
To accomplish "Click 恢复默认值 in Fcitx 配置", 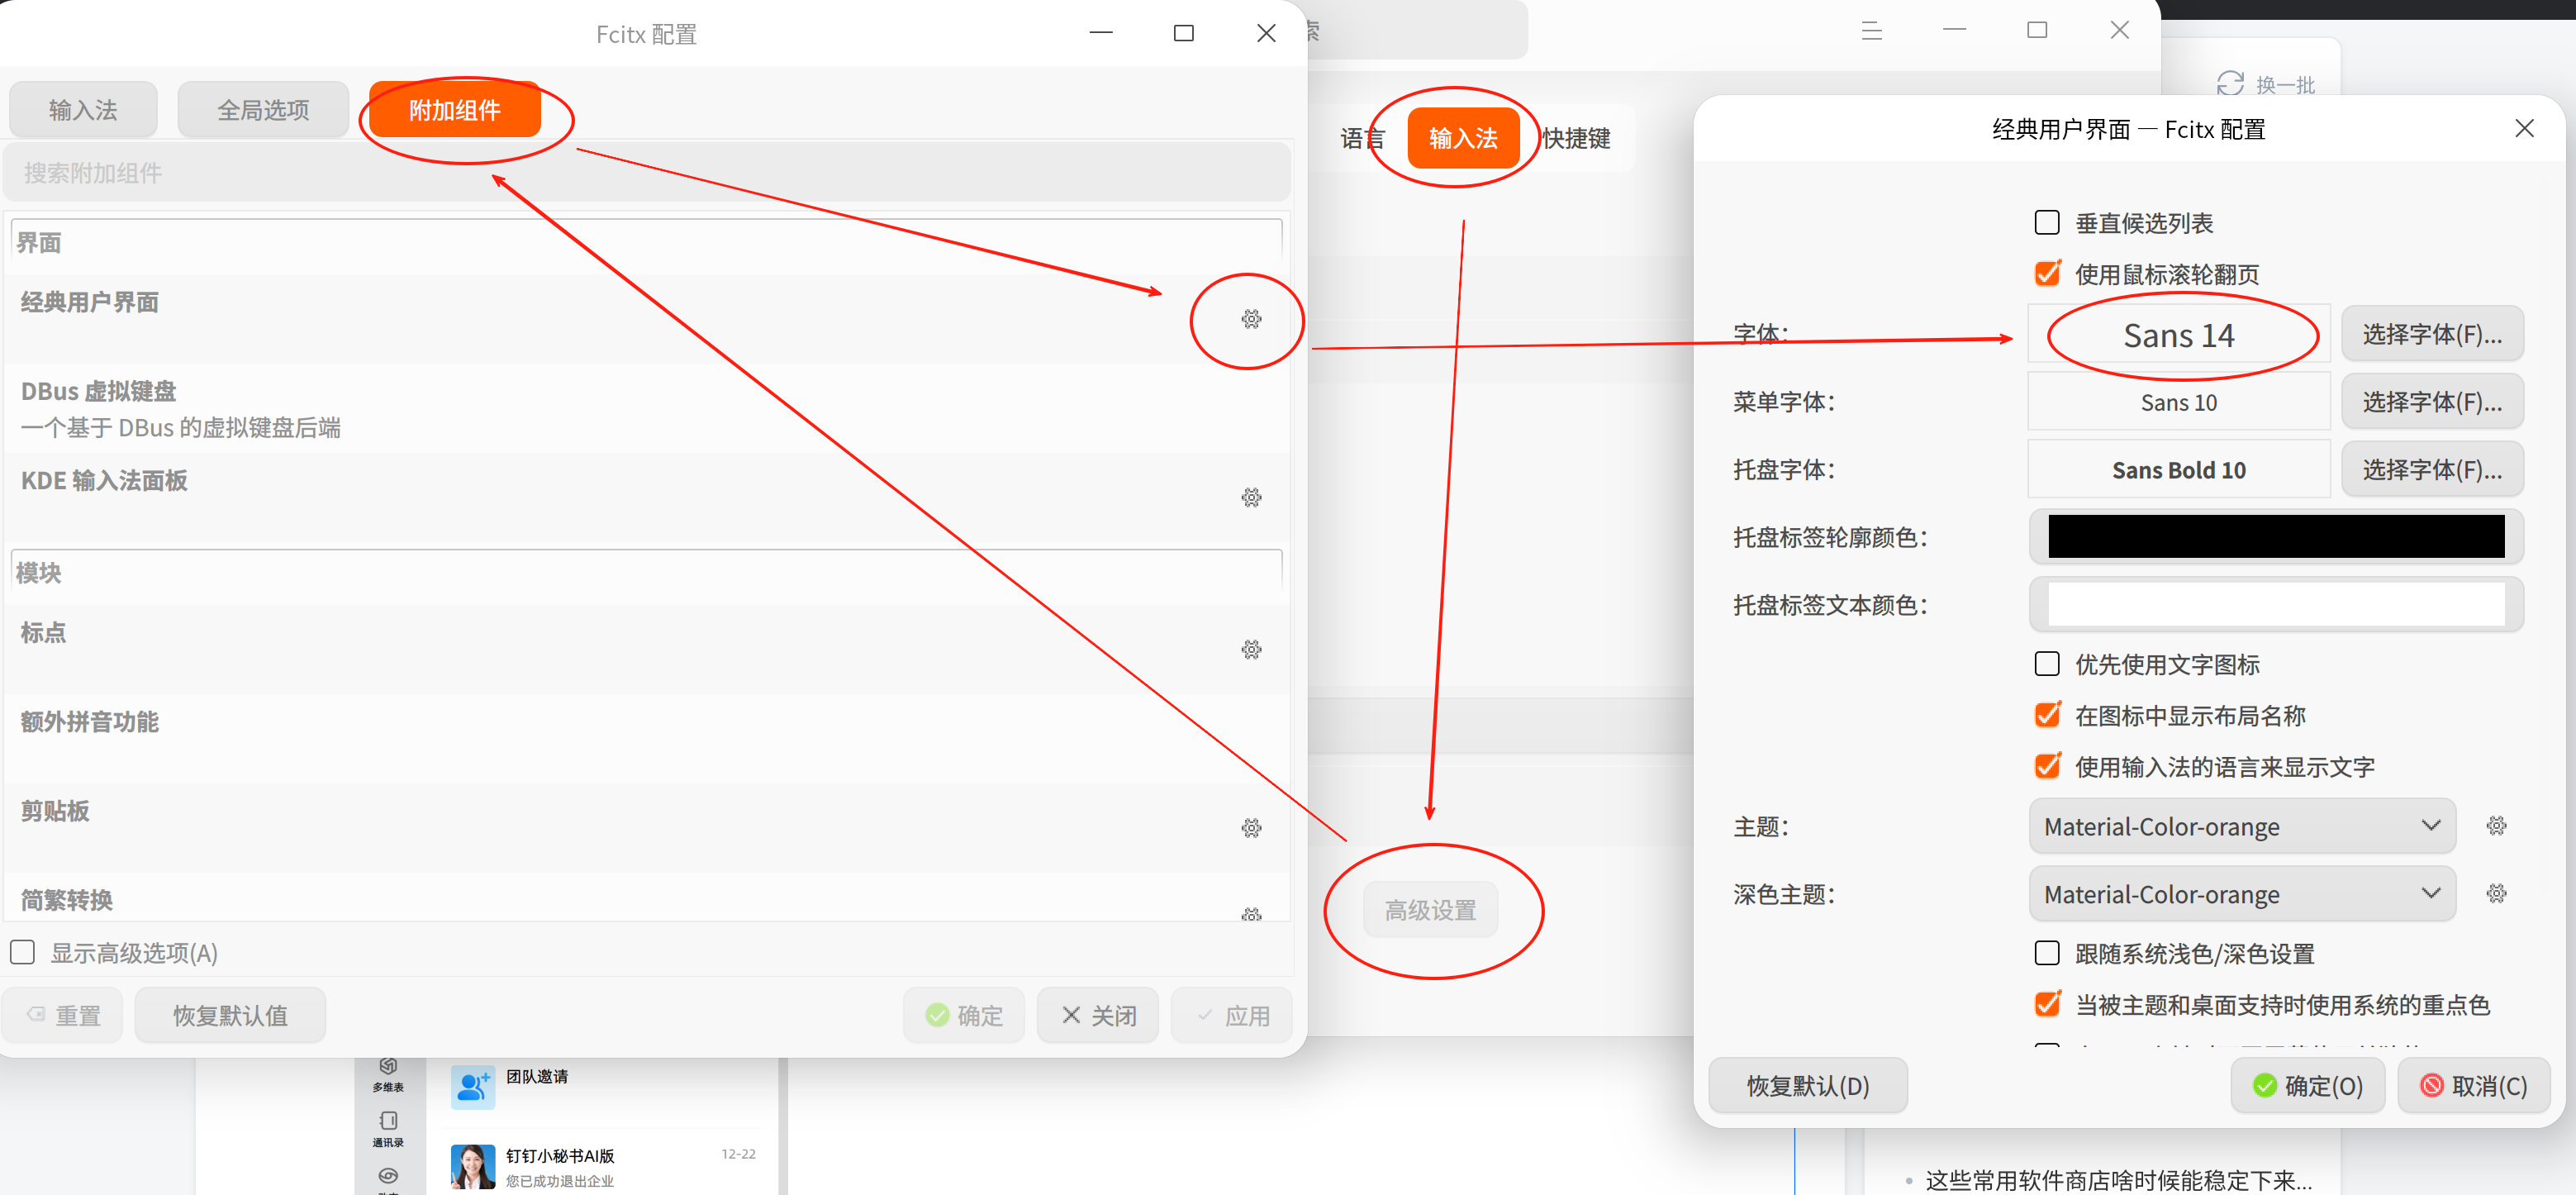I will tap(230, 1015).
